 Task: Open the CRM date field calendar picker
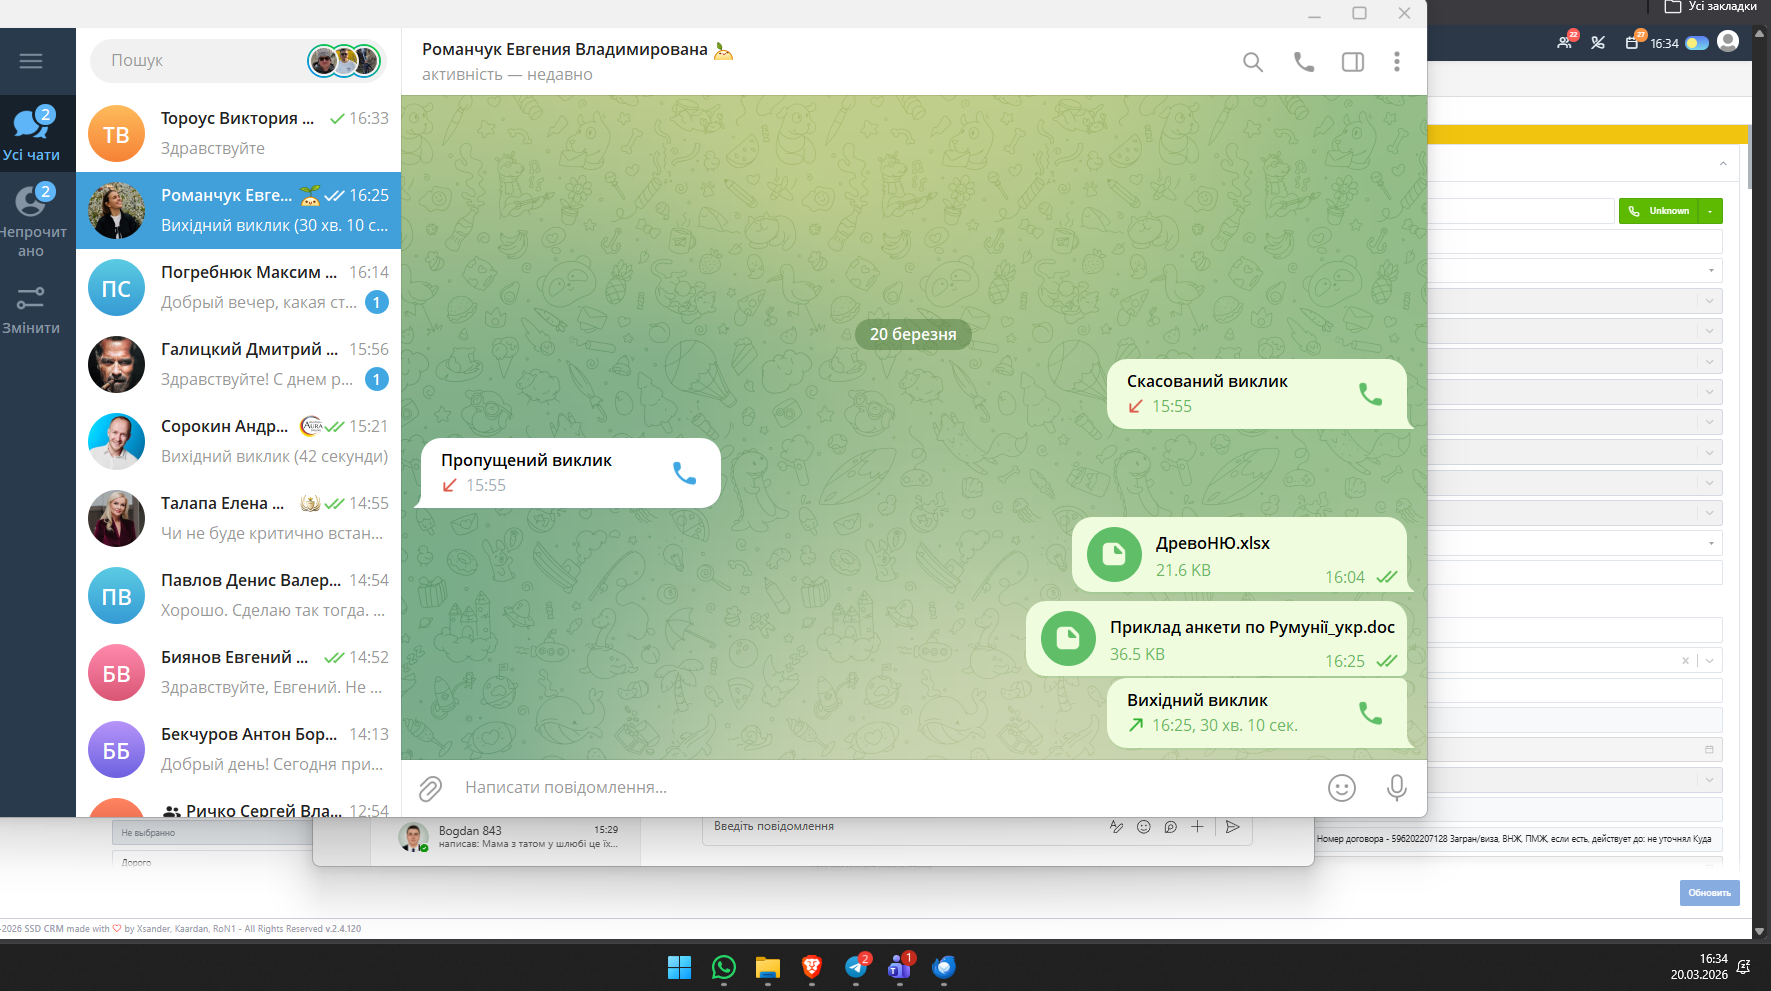click(1709, 749)
